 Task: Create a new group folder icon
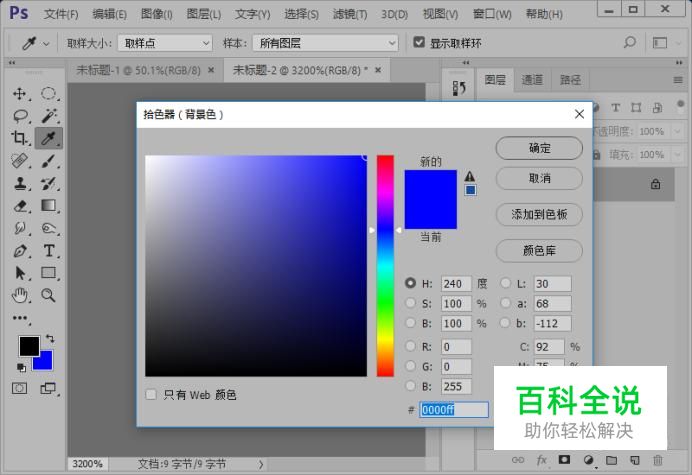click(x=611, y=460)
